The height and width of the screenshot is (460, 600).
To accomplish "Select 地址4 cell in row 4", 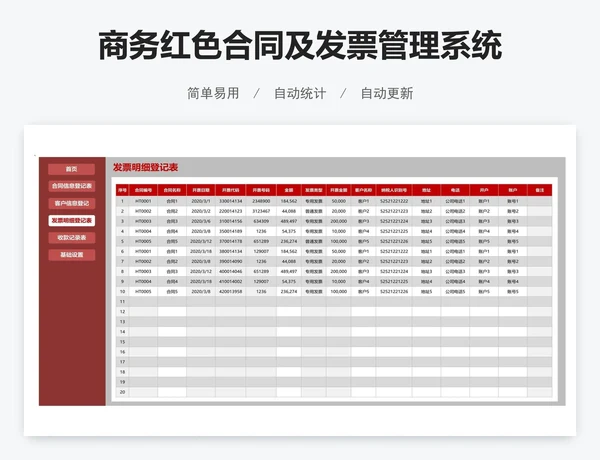I will 426,231.
